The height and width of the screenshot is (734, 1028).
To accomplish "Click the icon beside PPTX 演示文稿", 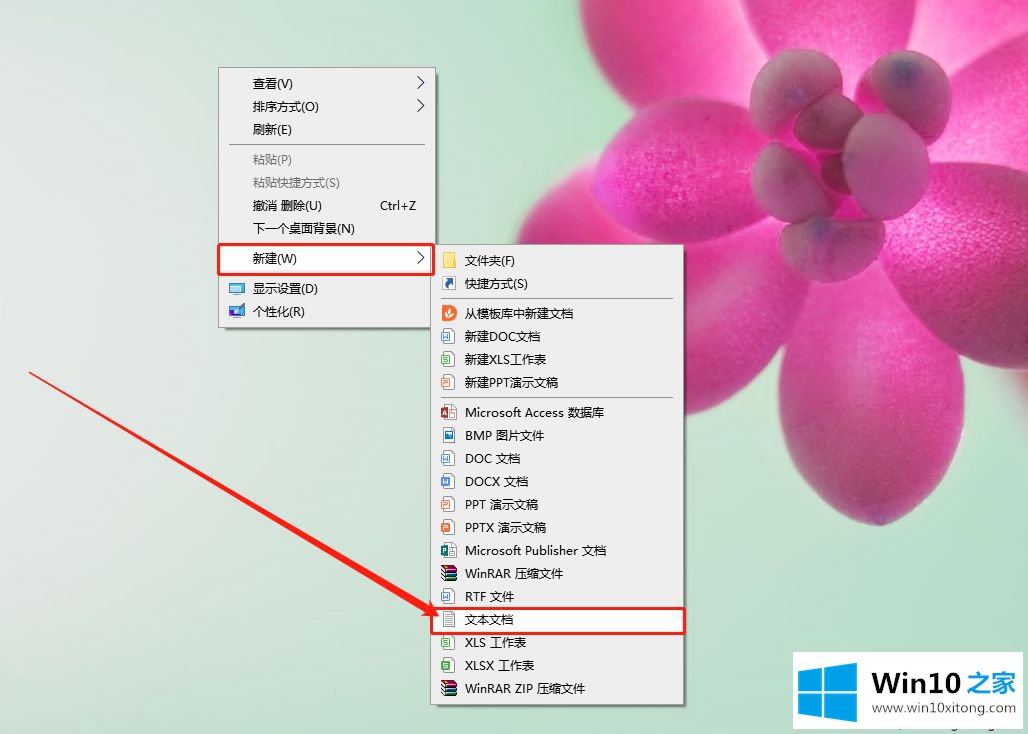I will click(x=448, y=527).
